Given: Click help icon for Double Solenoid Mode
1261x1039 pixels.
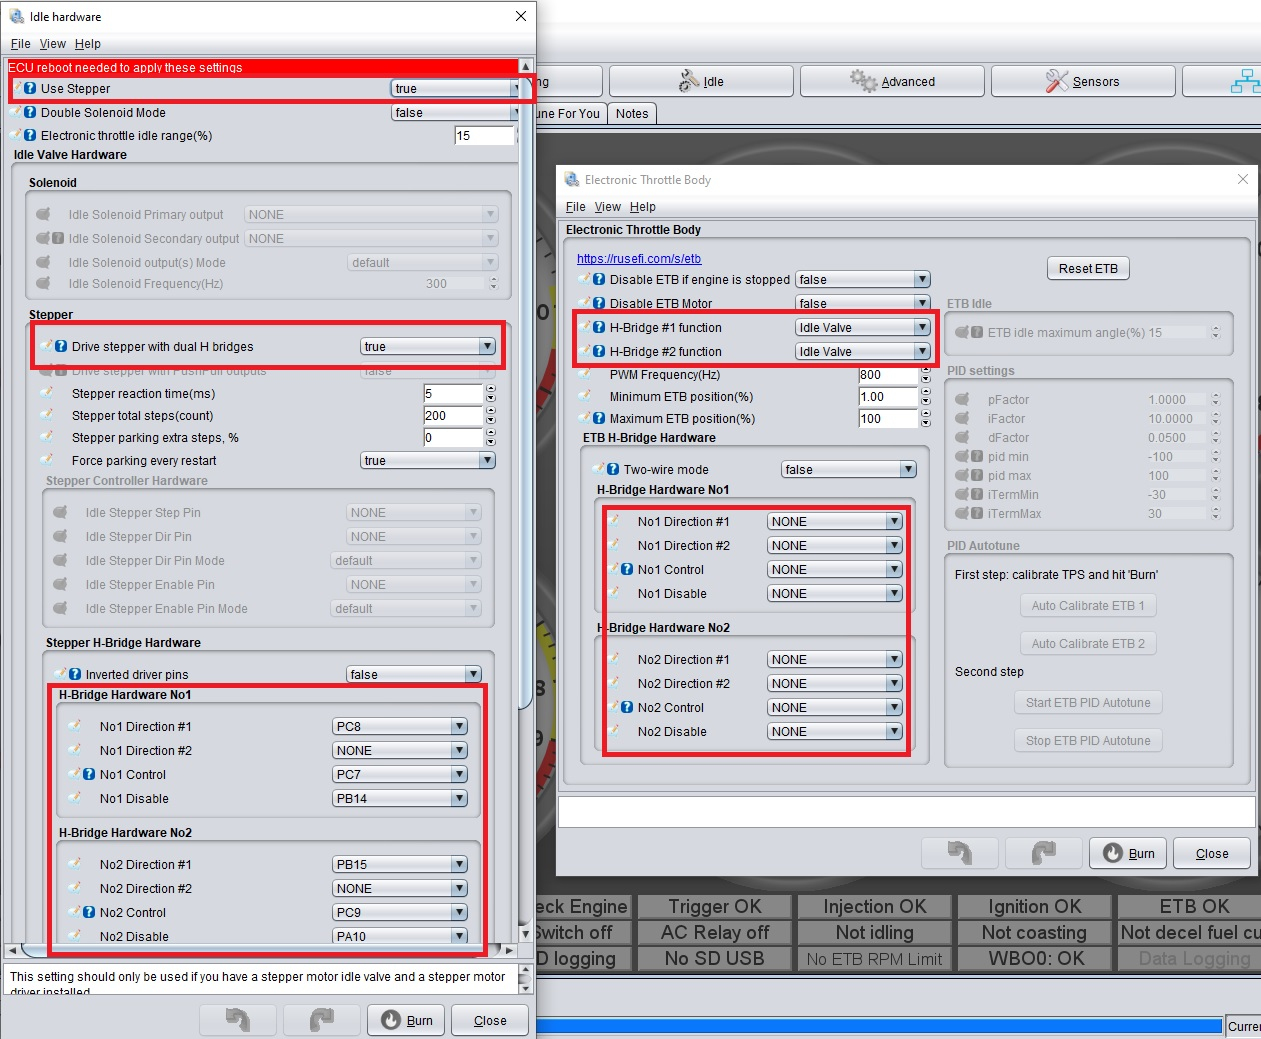Looking at the screenshot, I should click(30, 113).
